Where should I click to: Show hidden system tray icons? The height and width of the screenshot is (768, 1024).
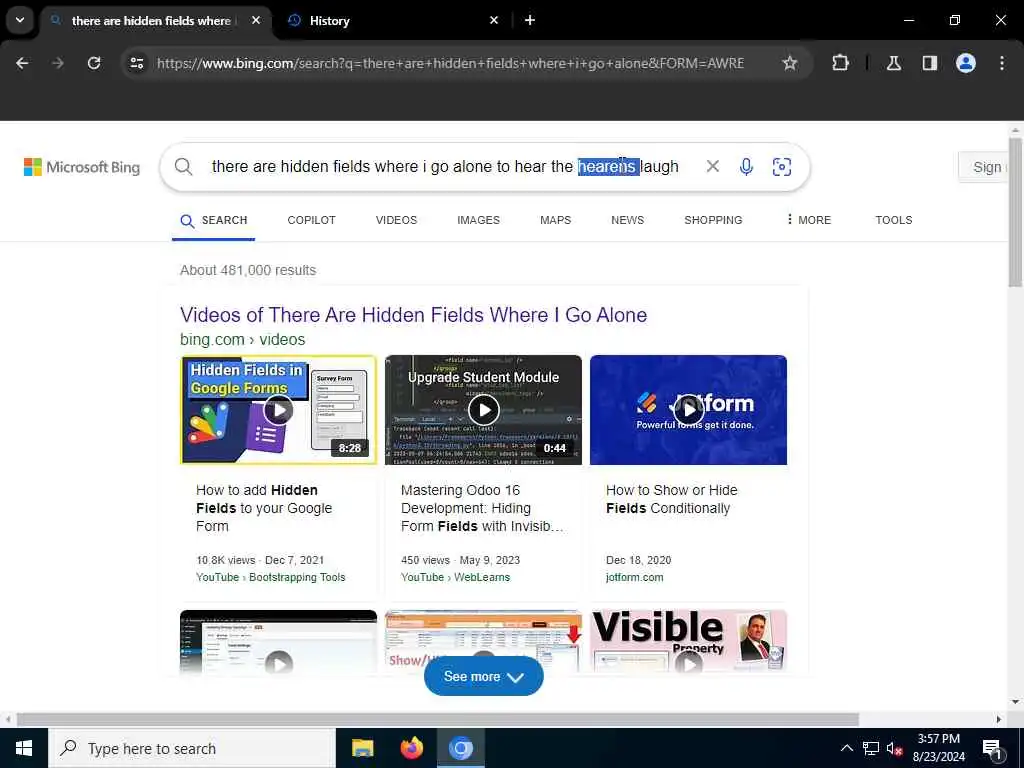(x=846, y=748)
